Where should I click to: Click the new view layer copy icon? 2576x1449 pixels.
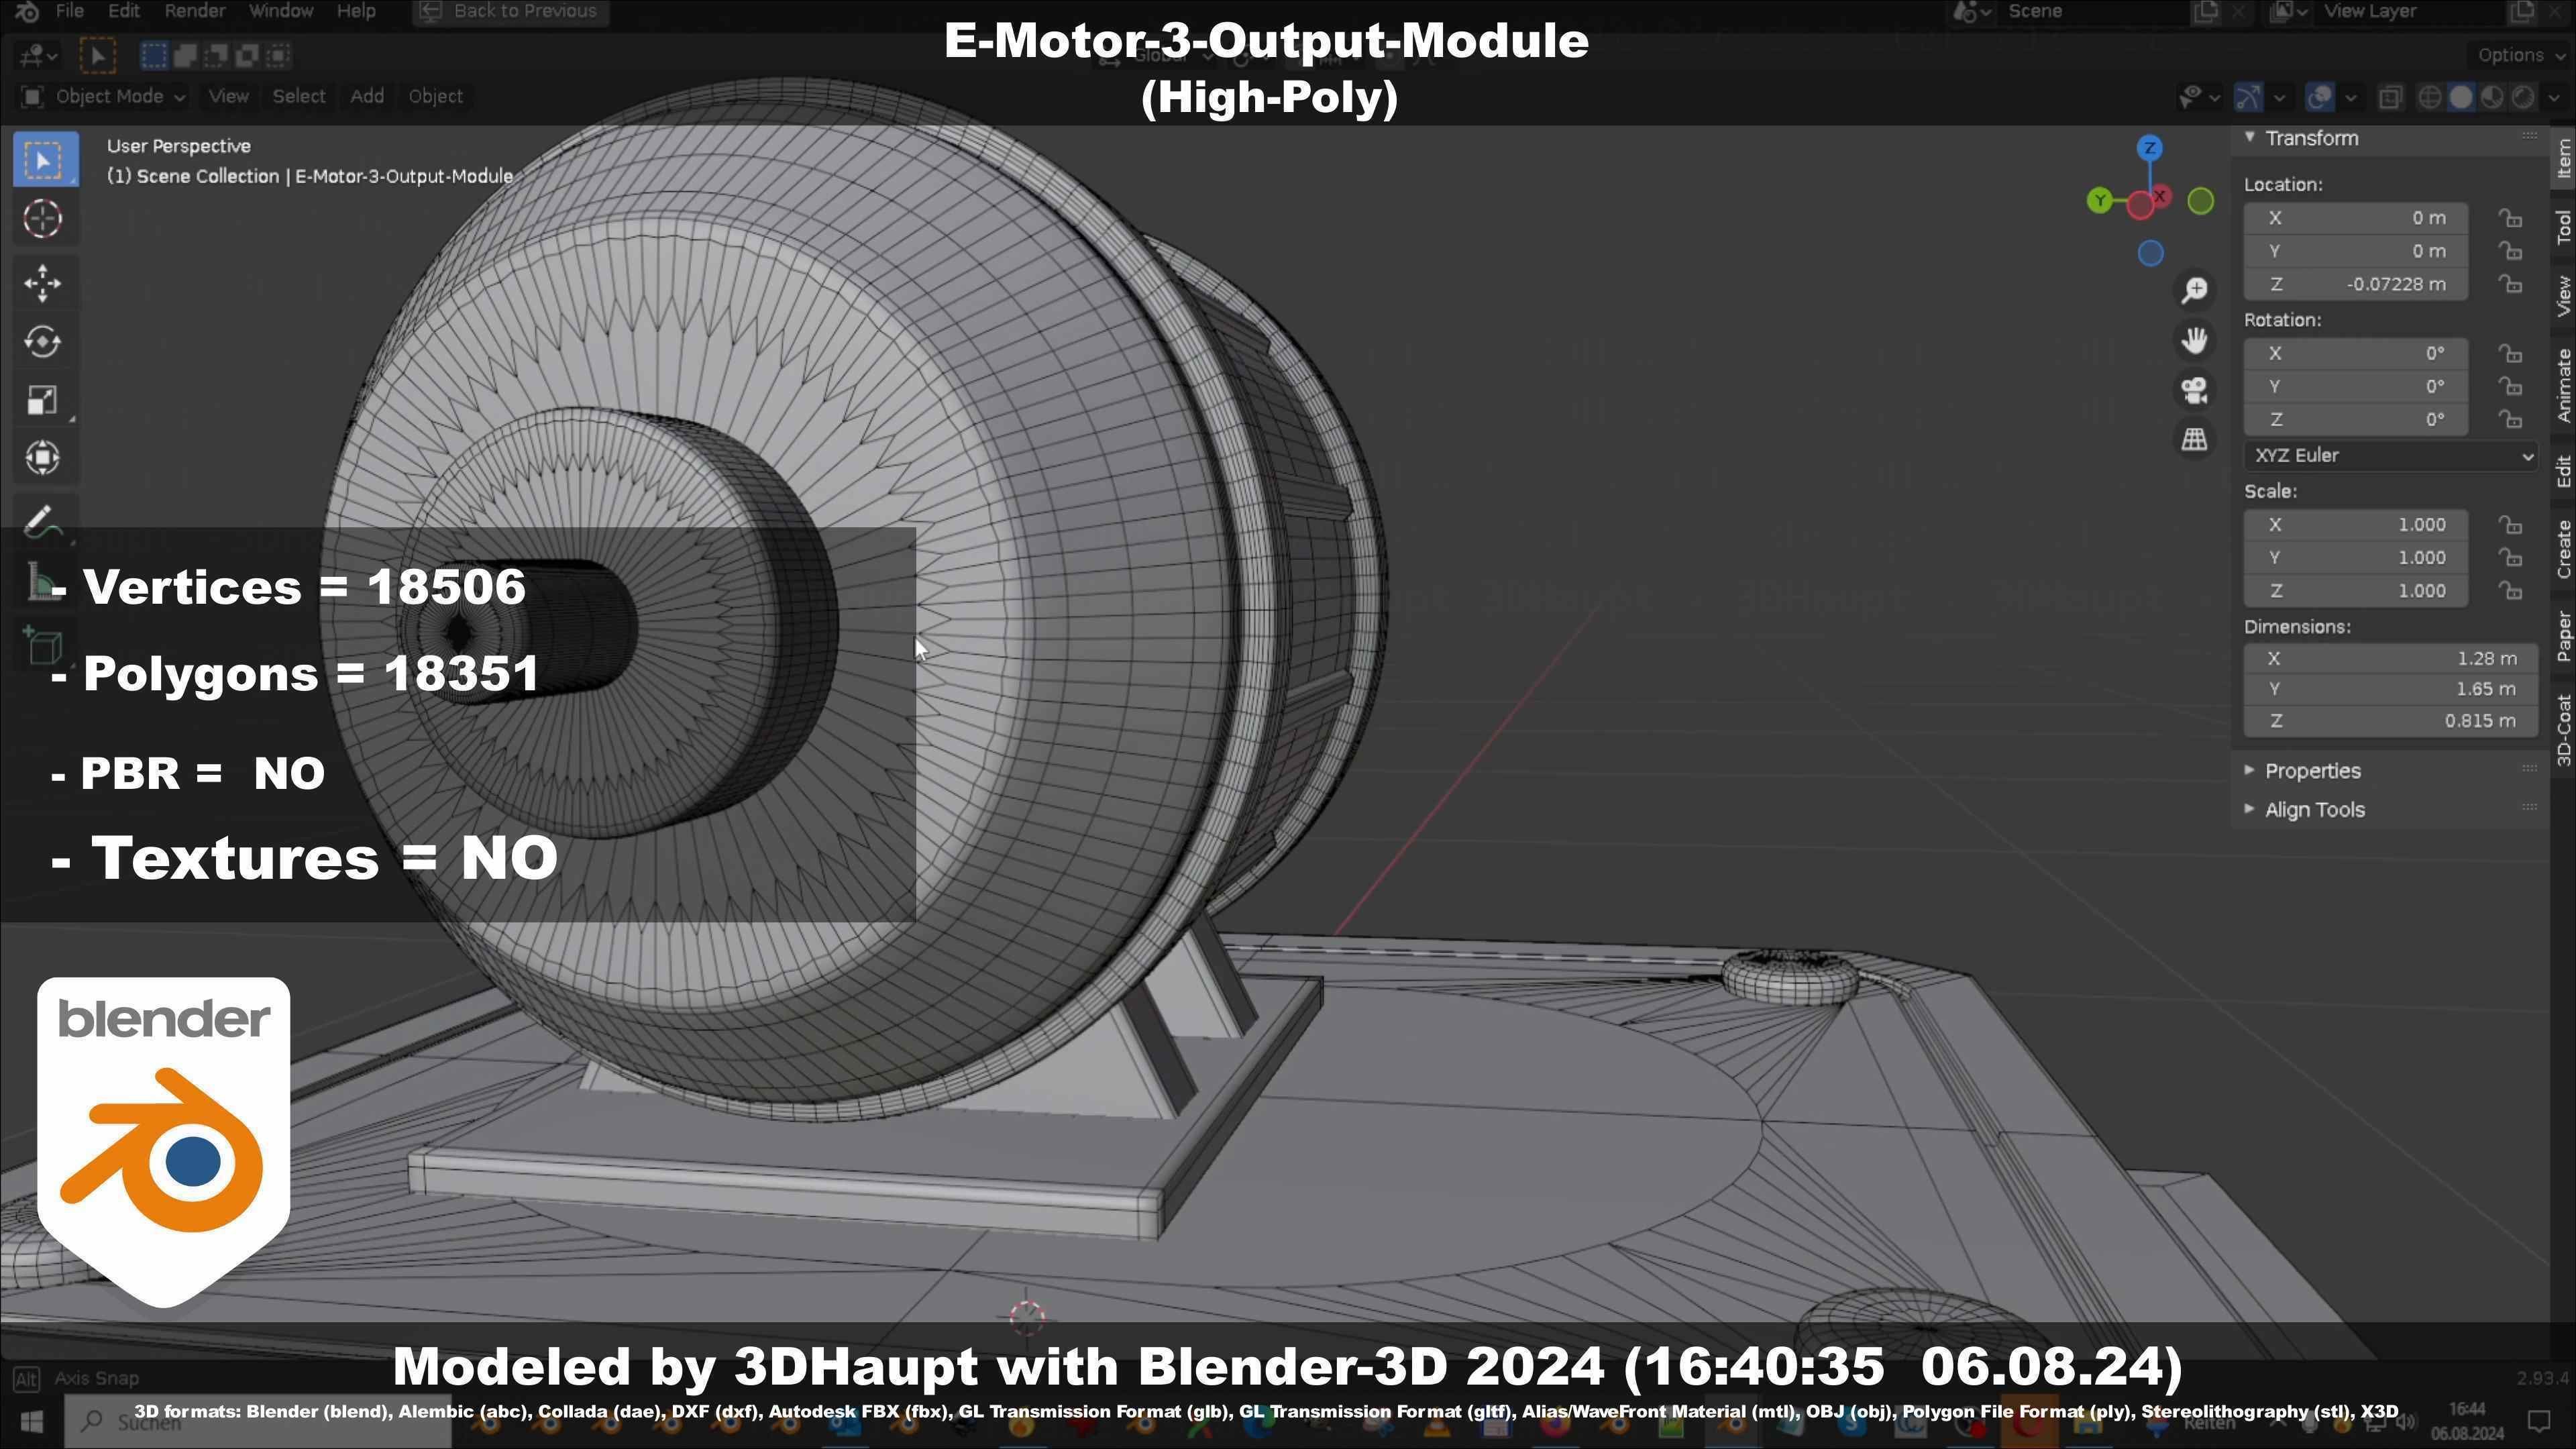point(2523,11)
